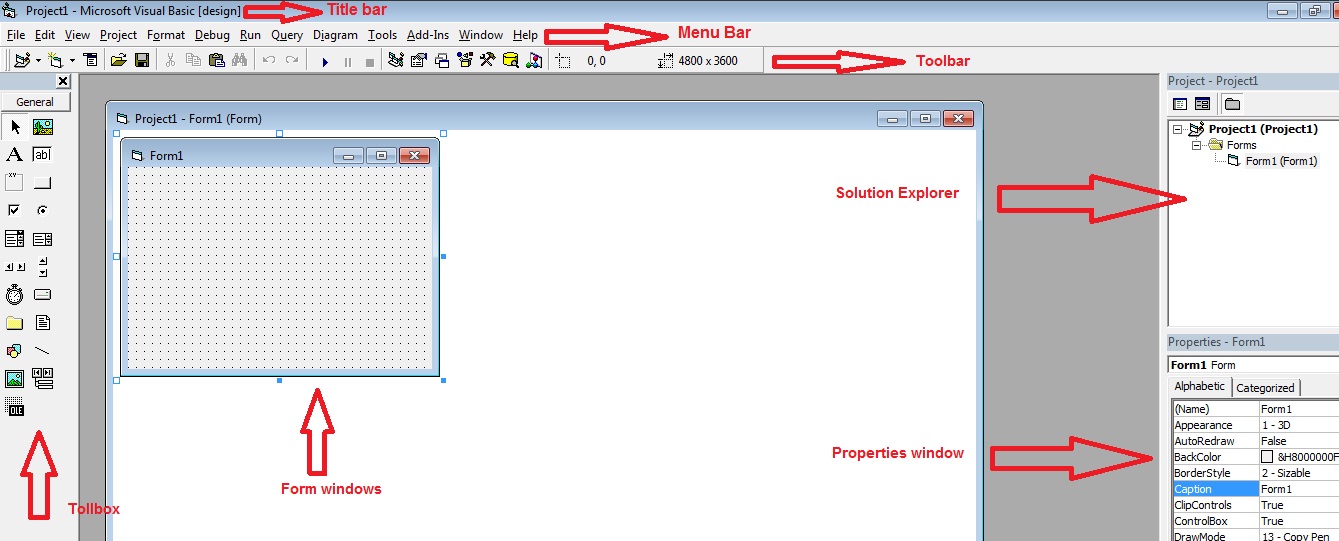Start the program with the blue play icon

325,62
